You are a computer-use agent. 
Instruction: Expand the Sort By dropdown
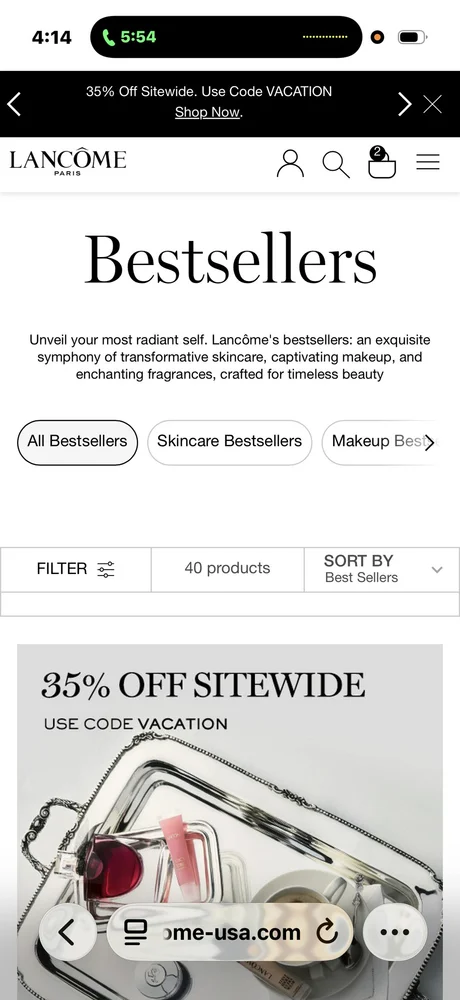pyautogui.click(x=382, y=569)
